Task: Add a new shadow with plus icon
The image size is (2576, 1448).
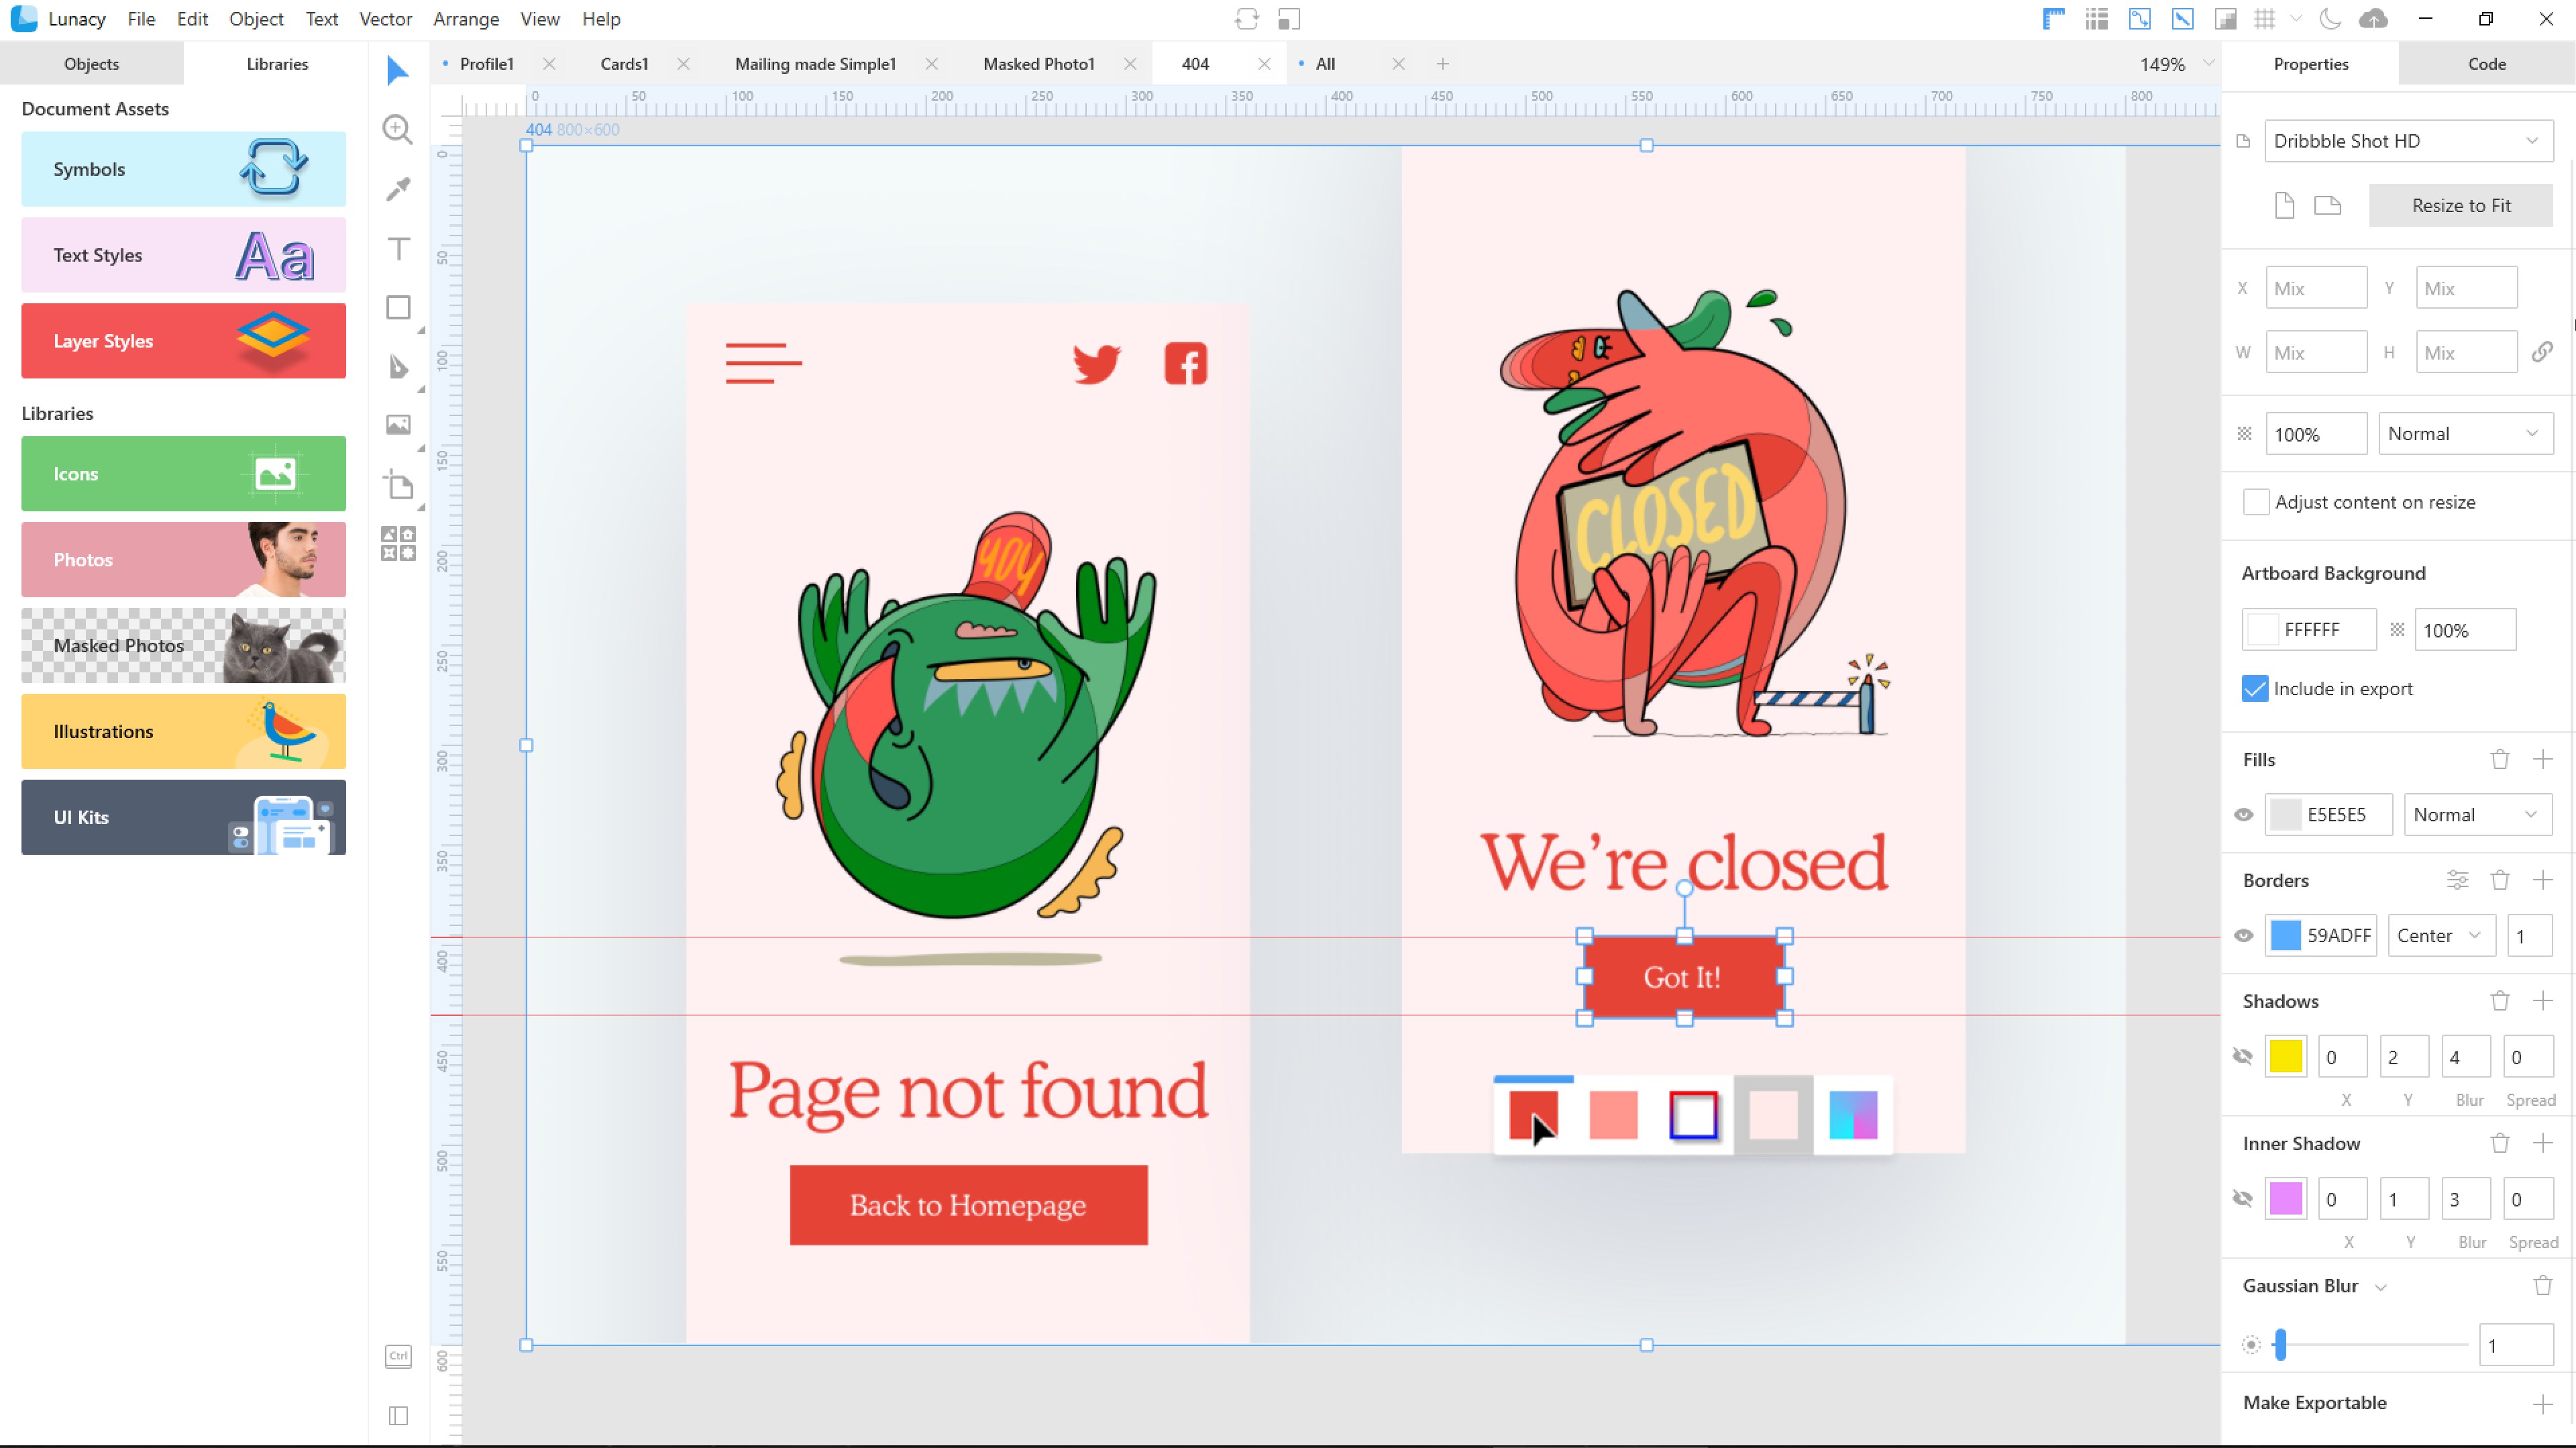Action: [x=2542, y=1001]
